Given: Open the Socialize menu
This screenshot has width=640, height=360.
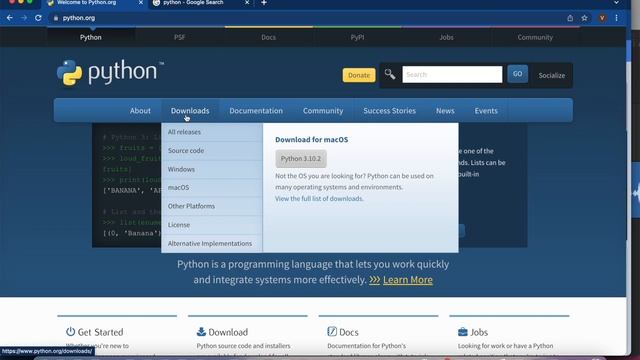Looking at the screenshot, I should [551, 75].
